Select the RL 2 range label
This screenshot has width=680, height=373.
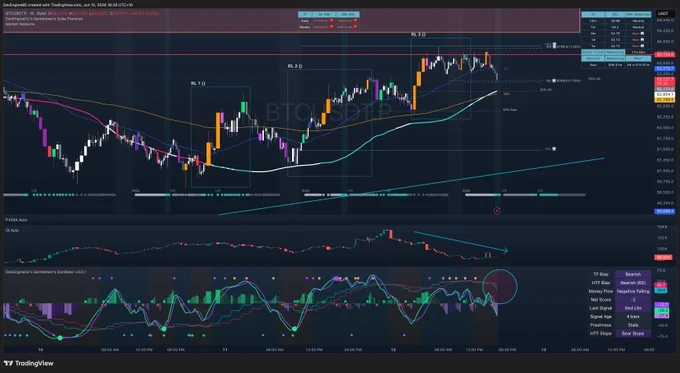pyautogui.click(x=294, y=66)
